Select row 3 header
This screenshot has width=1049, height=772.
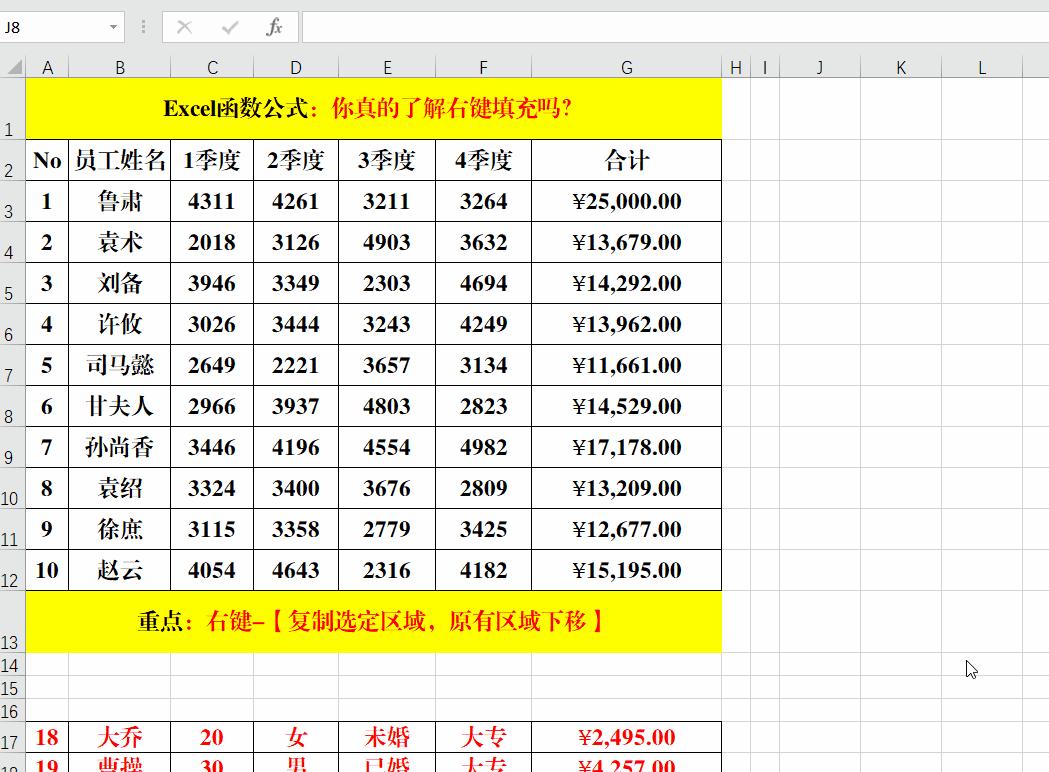(10, 201)
